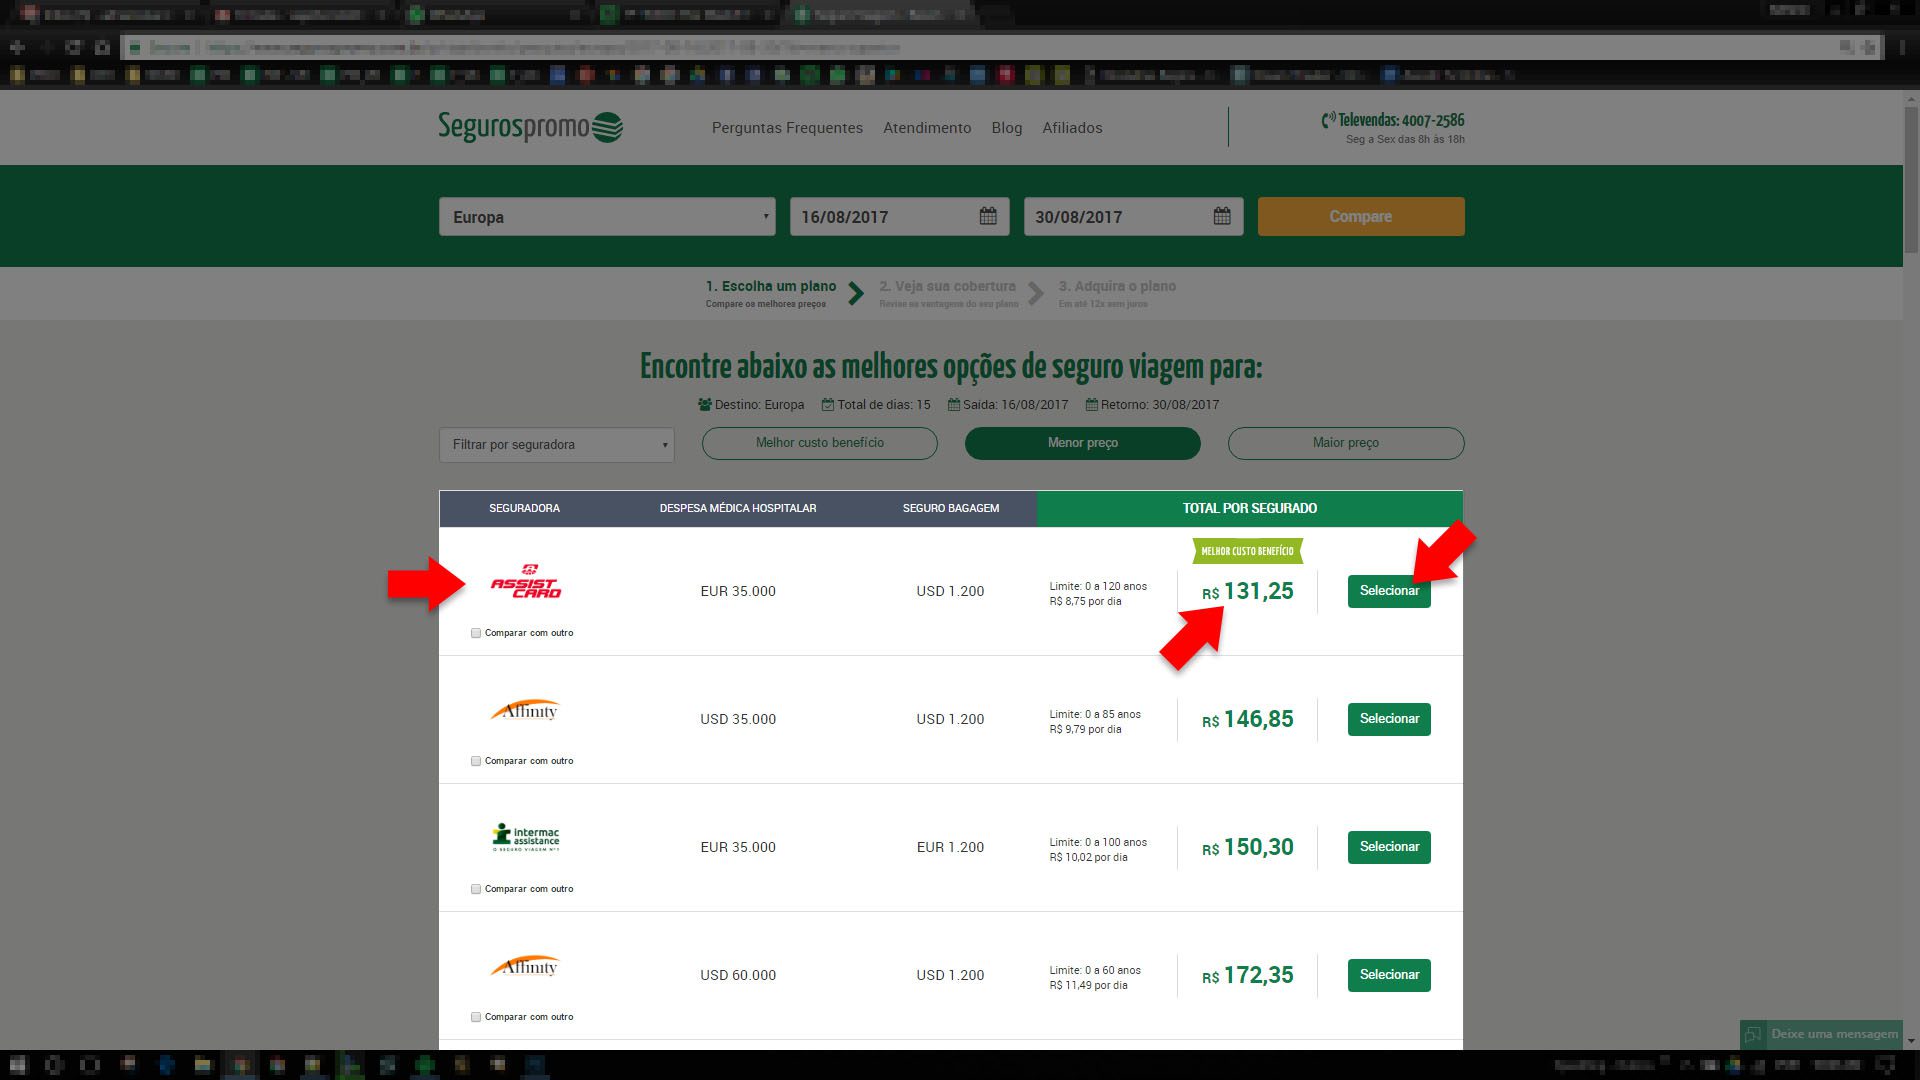1920x1080 pixels.
Task: Click the Televendas phone icon
Action: (x=1328, y=120)
